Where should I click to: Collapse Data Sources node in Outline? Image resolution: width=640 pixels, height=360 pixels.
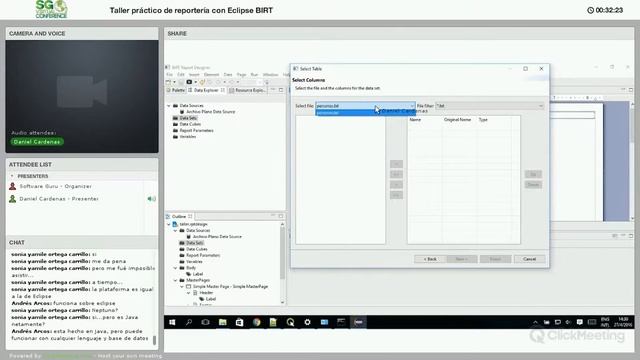tap(176, 231)
